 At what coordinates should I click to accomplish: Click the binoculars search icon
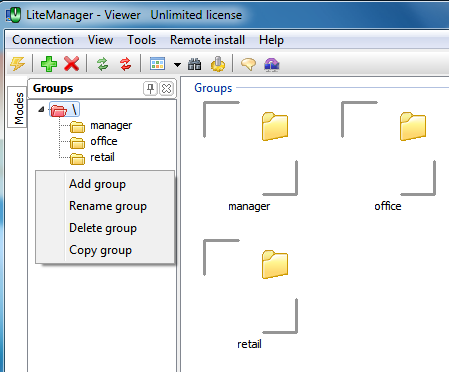(195, 64)
